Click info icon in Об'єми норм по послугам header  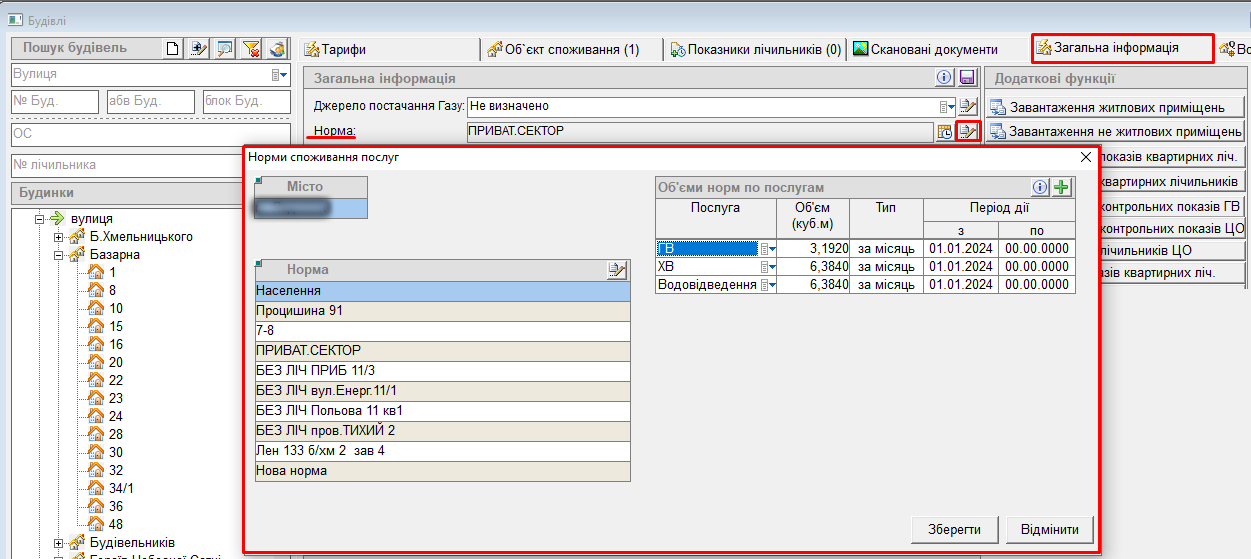pyautogui.click(x=1040, y=187)
